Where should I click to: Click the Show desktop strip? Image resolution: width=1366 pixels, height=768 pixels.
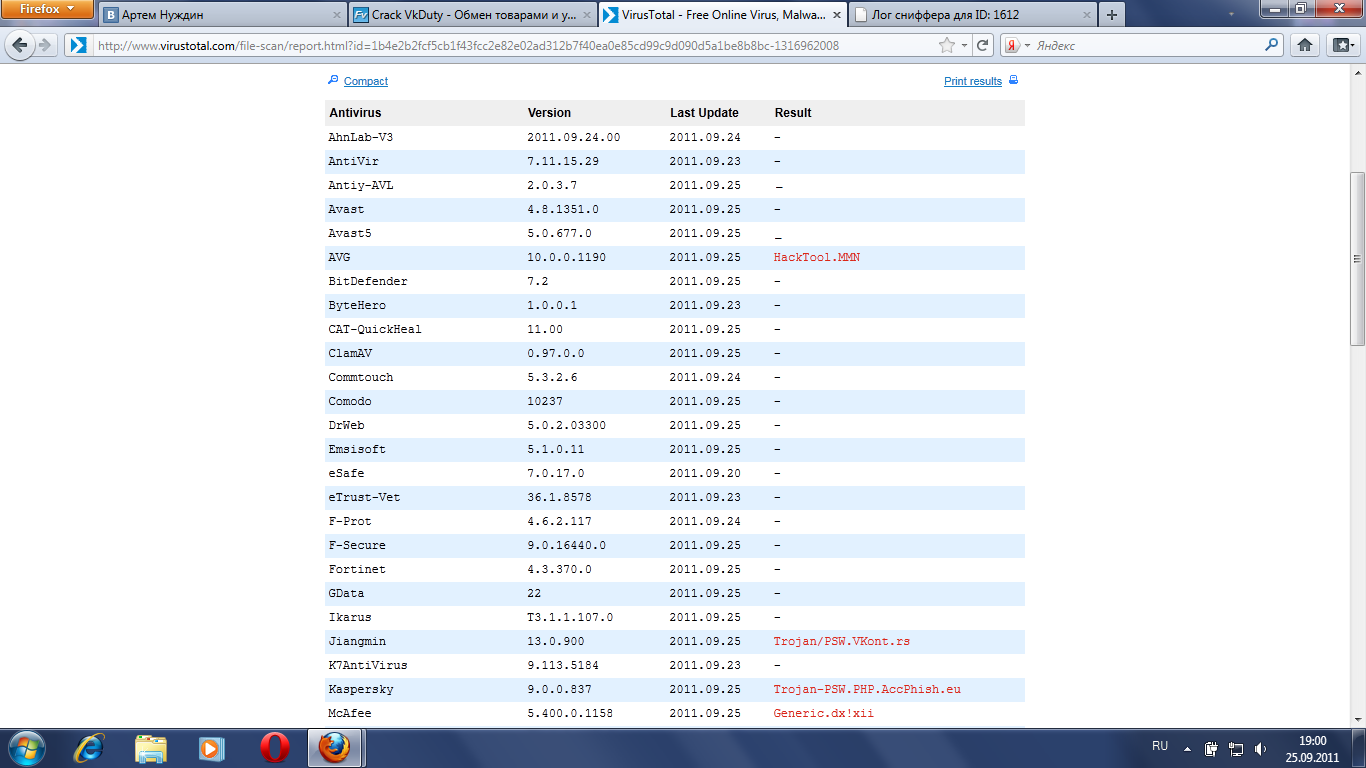(1359, 748)
